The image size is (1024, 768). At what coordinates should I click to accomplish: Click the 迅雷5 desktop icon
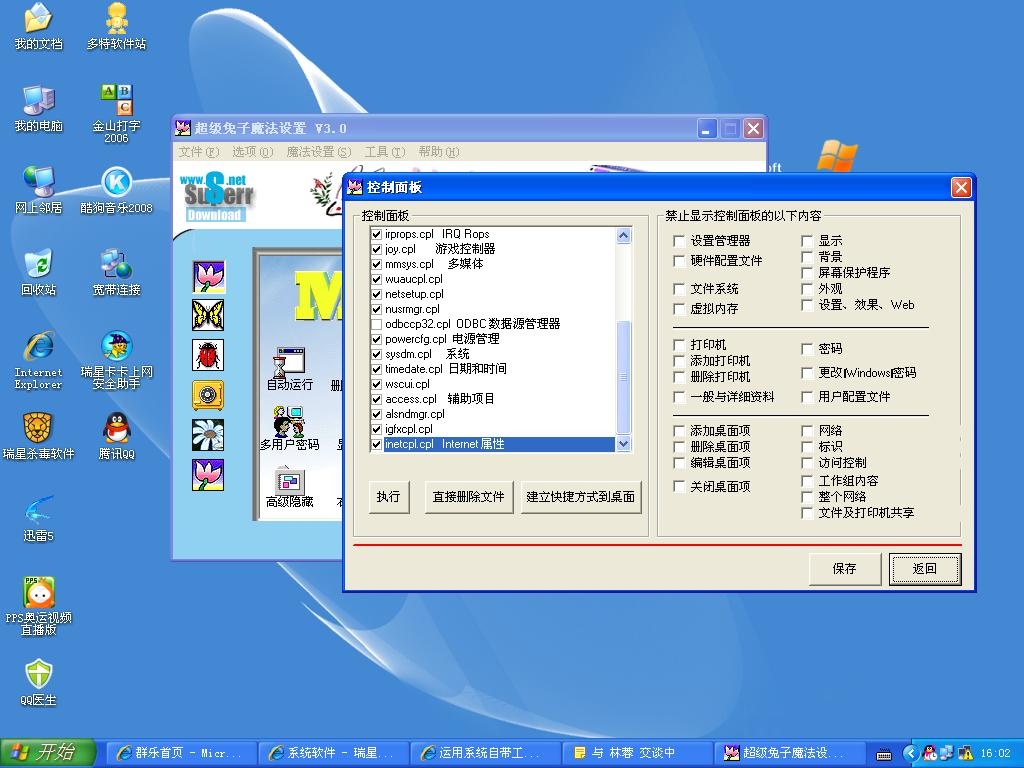pyautogui.click(x=39, y=519)
